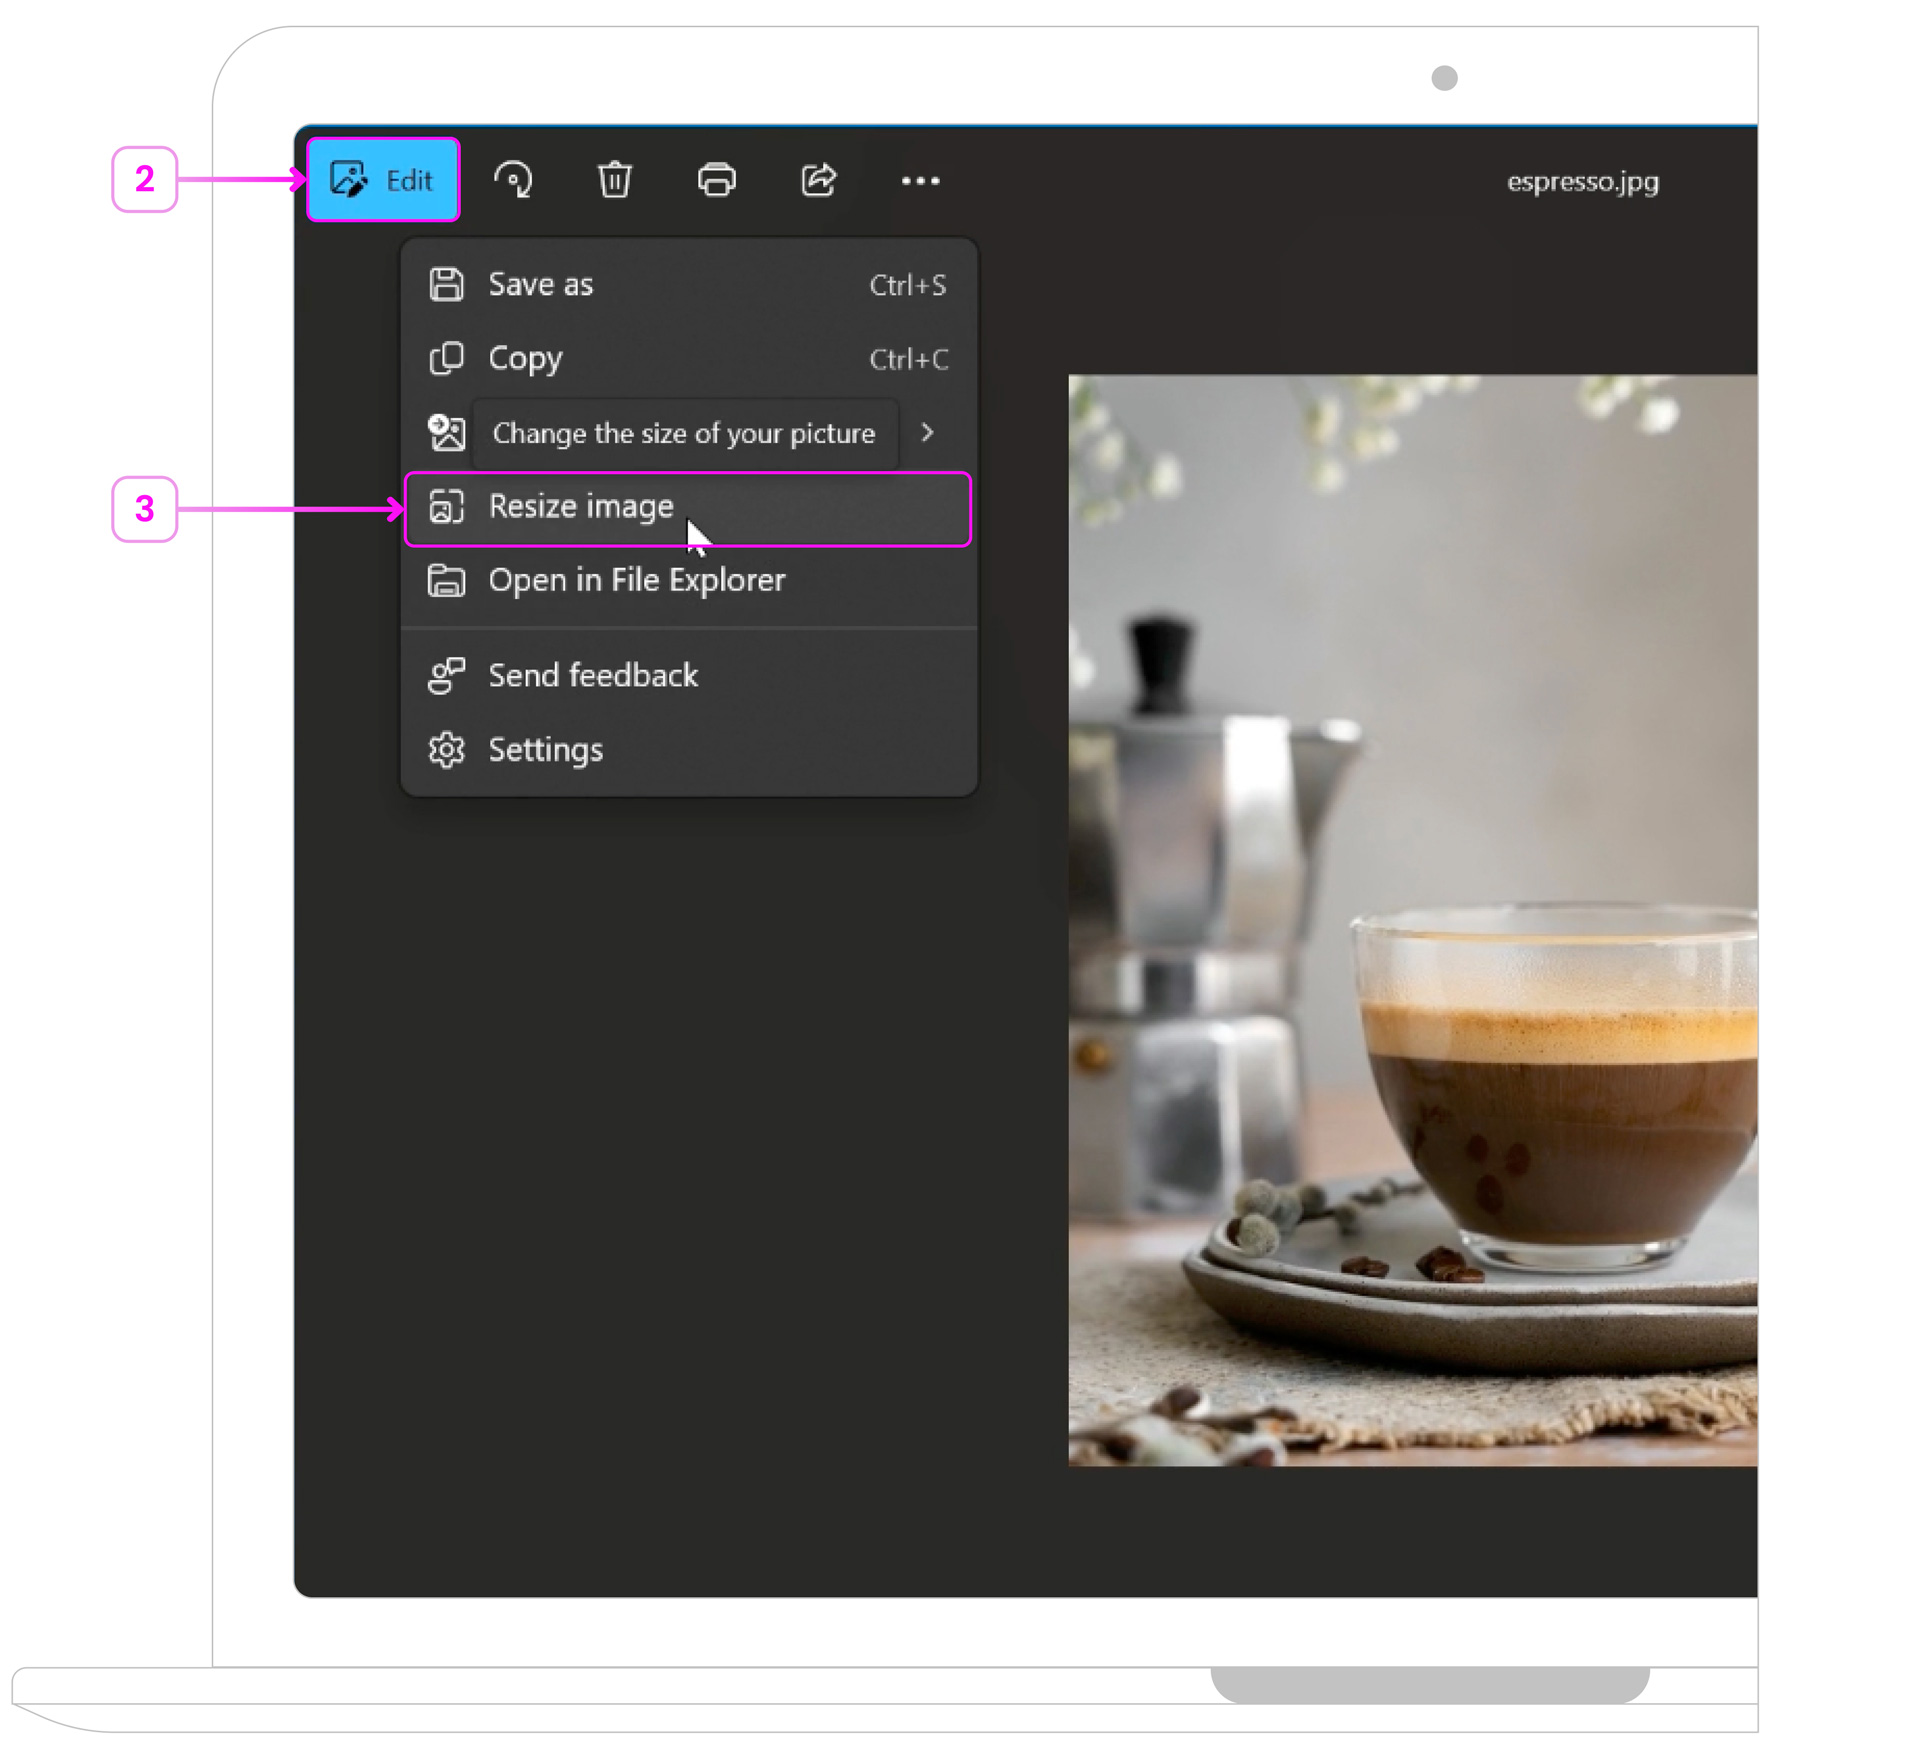
Task: Click the 'Change the size of your picture' tooltip
Action: point(683,434)
